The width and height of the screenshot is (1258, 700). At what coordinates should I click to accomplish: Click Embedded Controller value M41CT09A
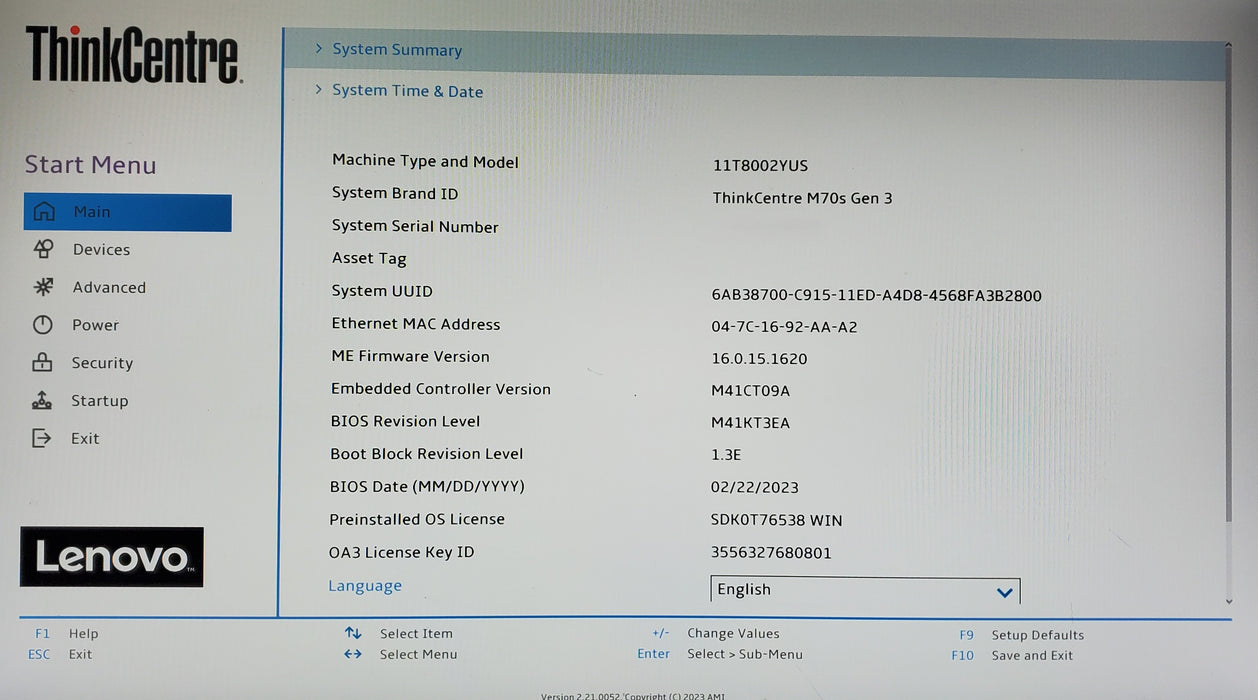[x=750, y=391]
